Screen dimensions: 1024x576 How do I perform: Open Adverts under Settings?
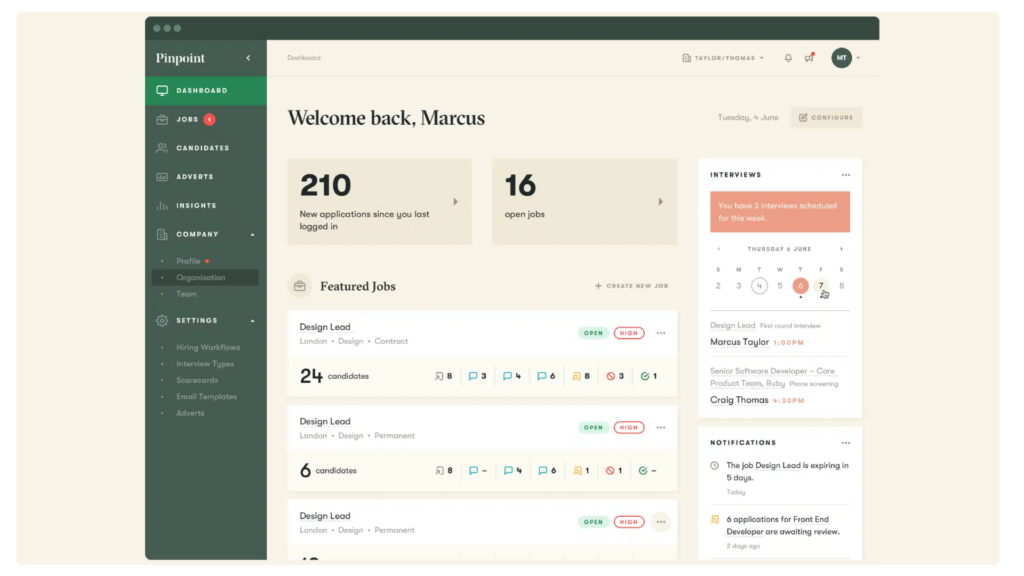click(190, 413)
